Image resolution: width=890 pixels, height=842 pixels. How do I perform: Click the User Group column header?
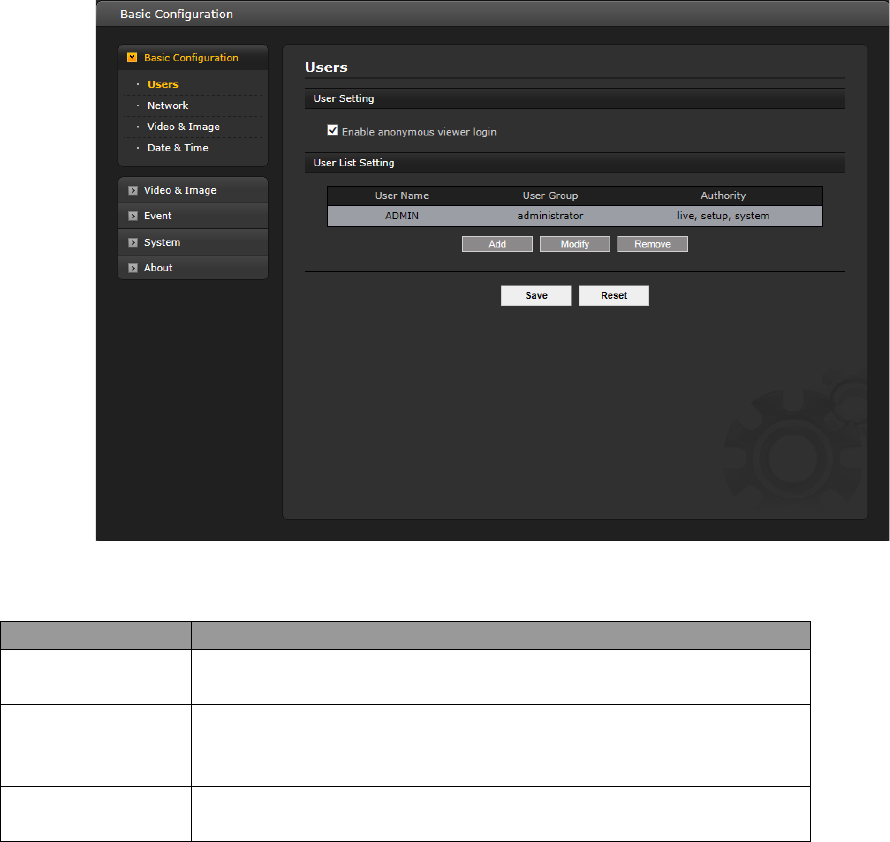coord(551,196)
